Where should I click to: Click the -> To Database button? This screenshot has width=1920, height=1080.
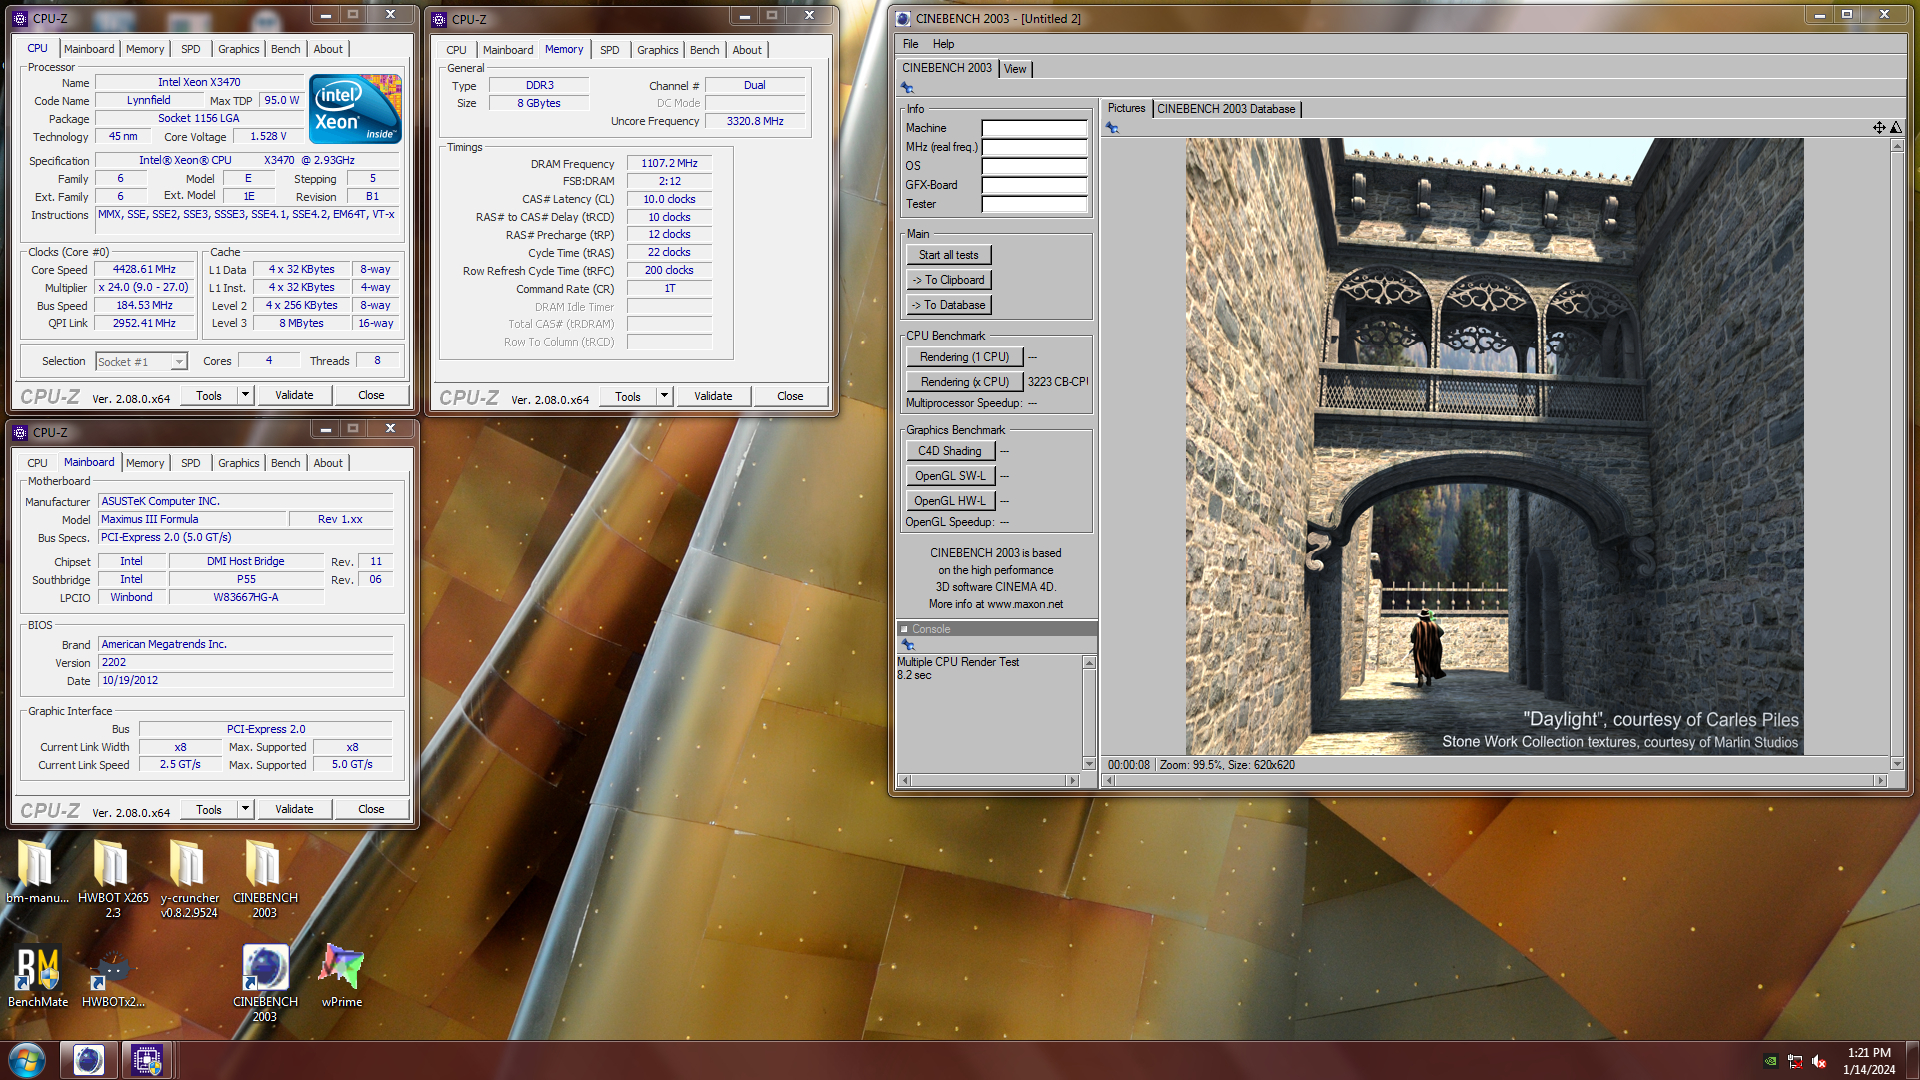tap(948, 305)
